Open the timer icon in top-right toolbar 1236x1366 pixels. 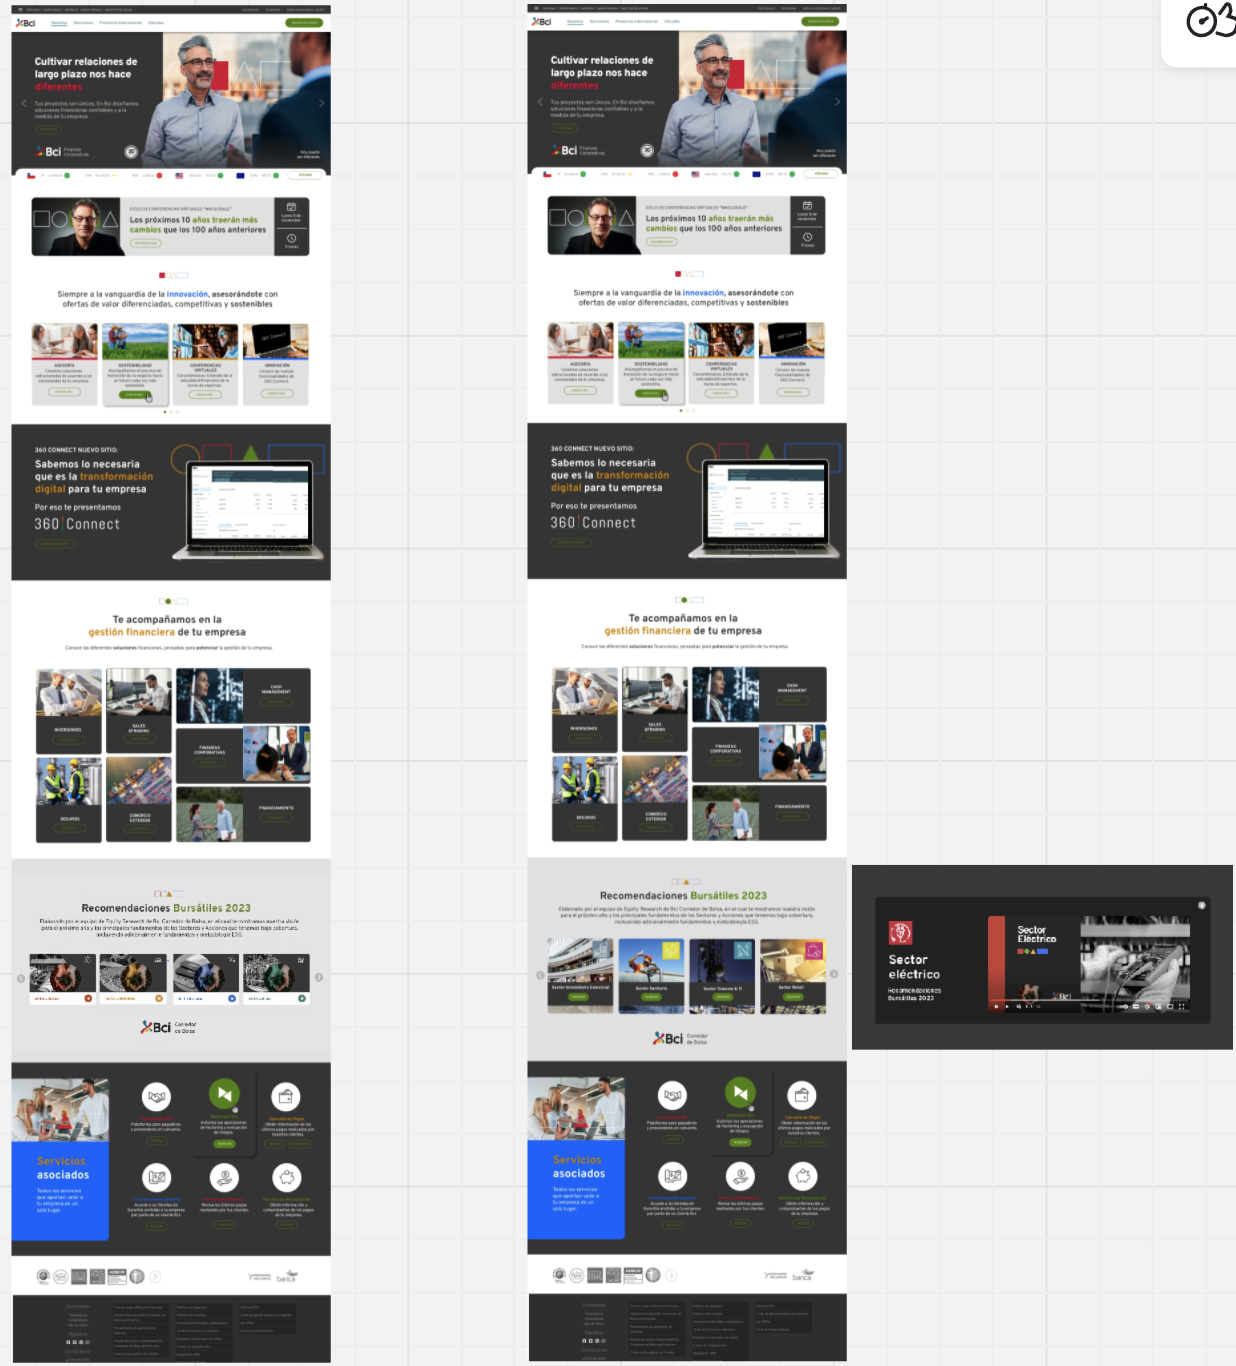(1211, 20)
